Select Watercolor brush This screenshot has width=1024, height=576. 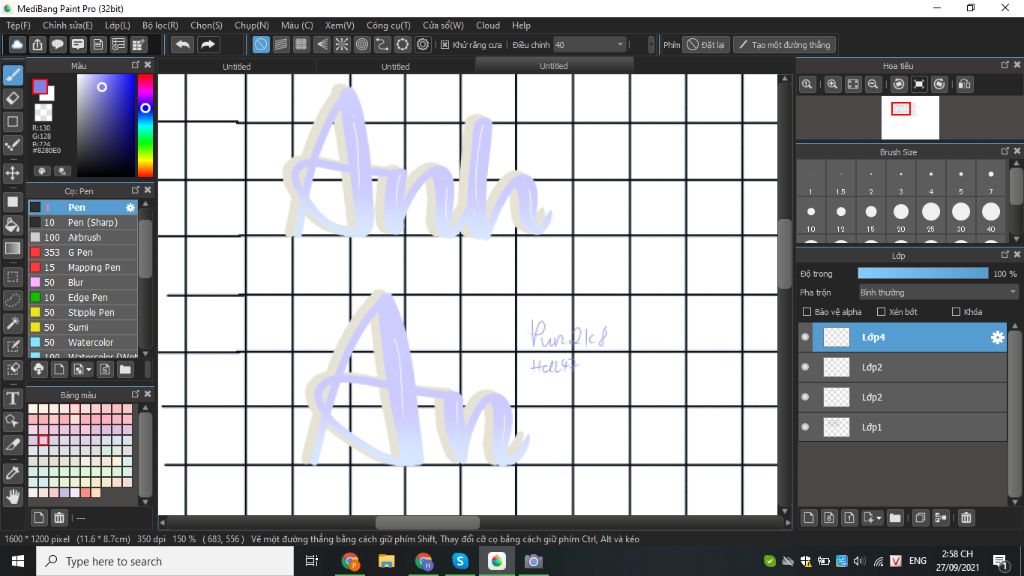click(x=83, y=343)
